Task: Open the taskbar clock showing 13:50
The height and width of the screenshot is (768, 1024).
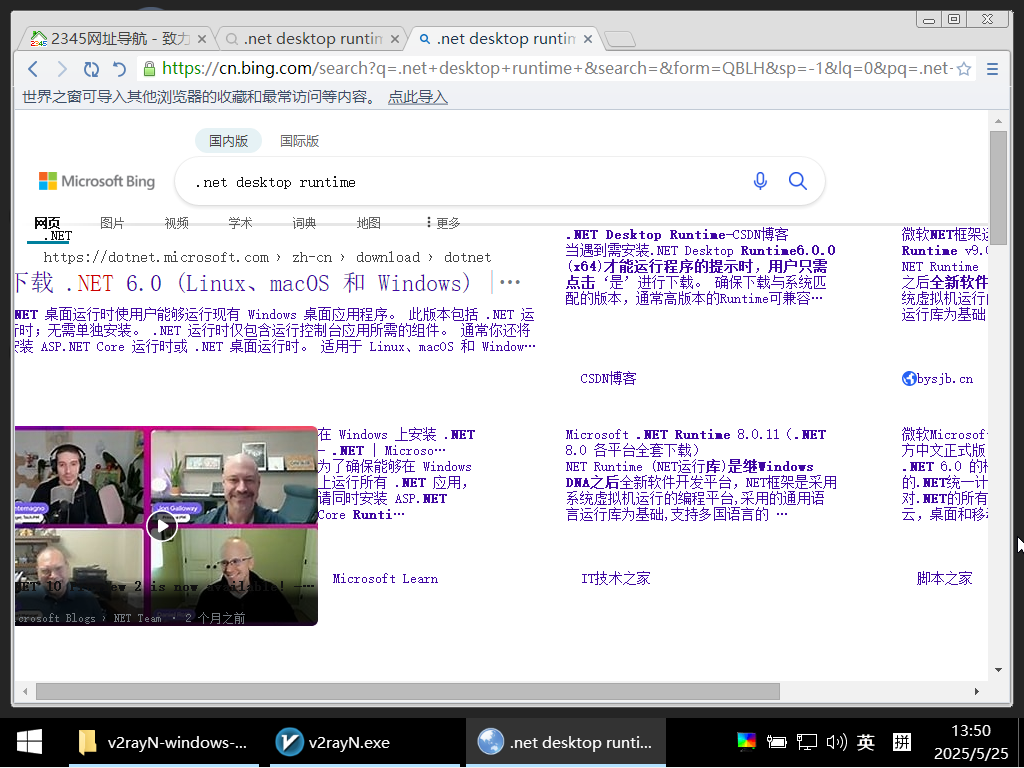Action: [x=971, y=742]
